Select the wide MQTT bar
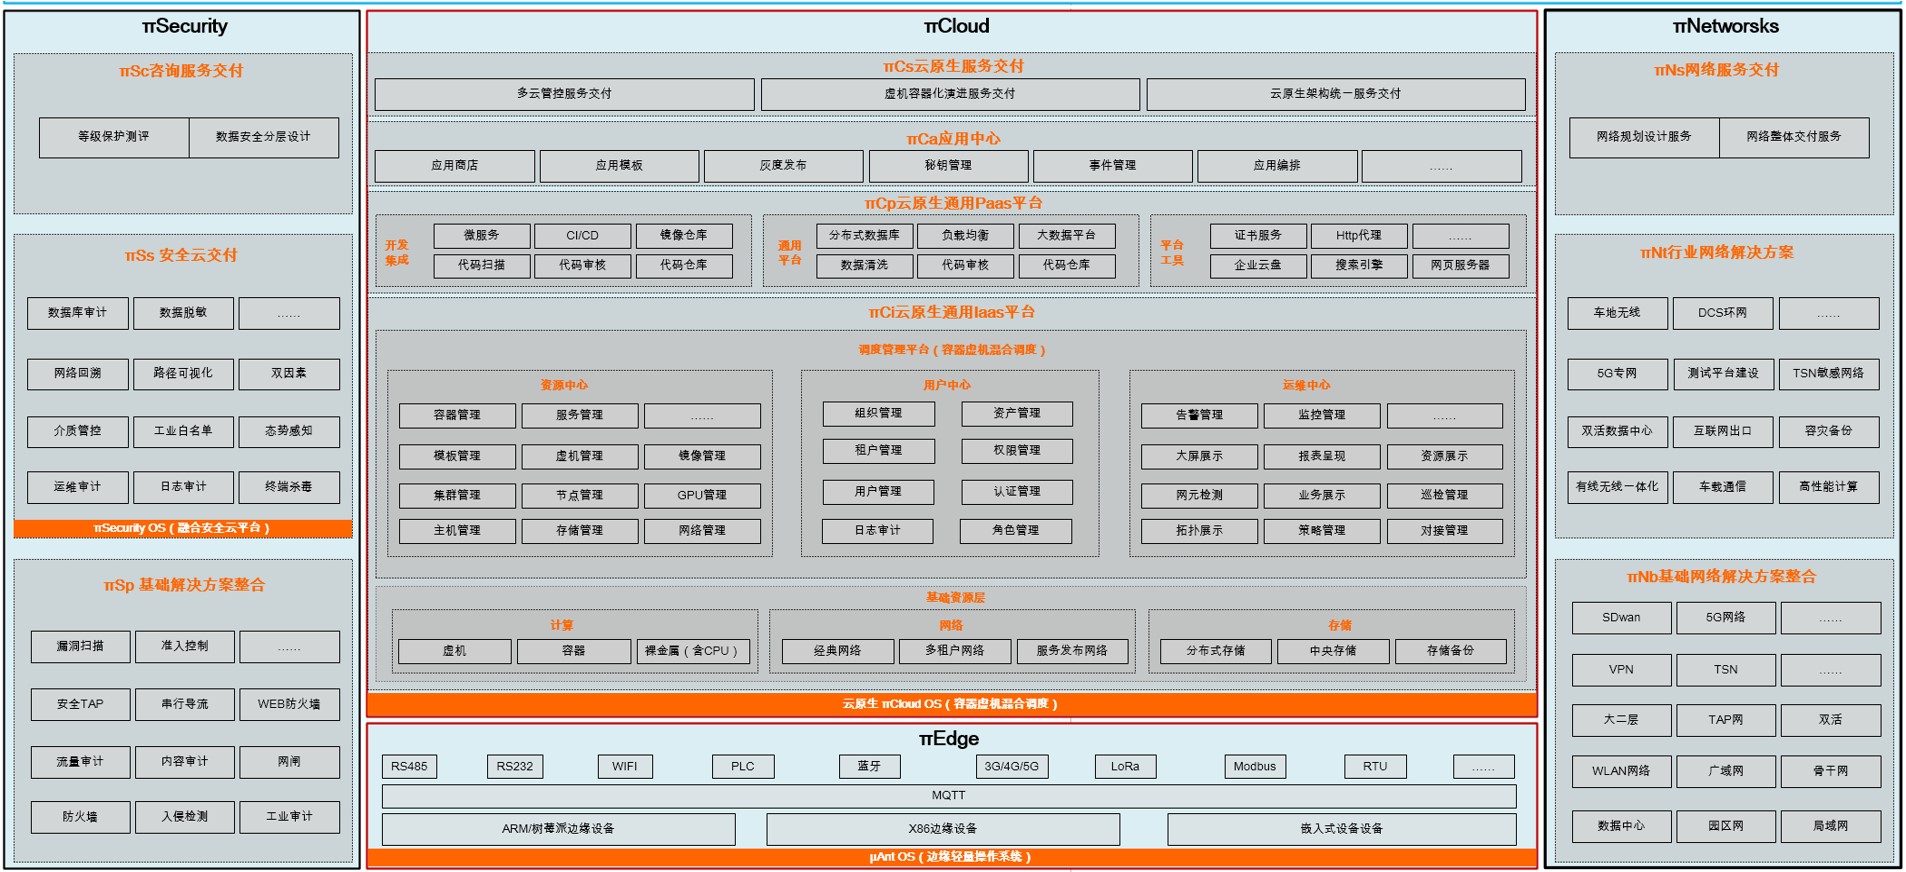Screen dimensions: 1906x872 click(948, 796)
